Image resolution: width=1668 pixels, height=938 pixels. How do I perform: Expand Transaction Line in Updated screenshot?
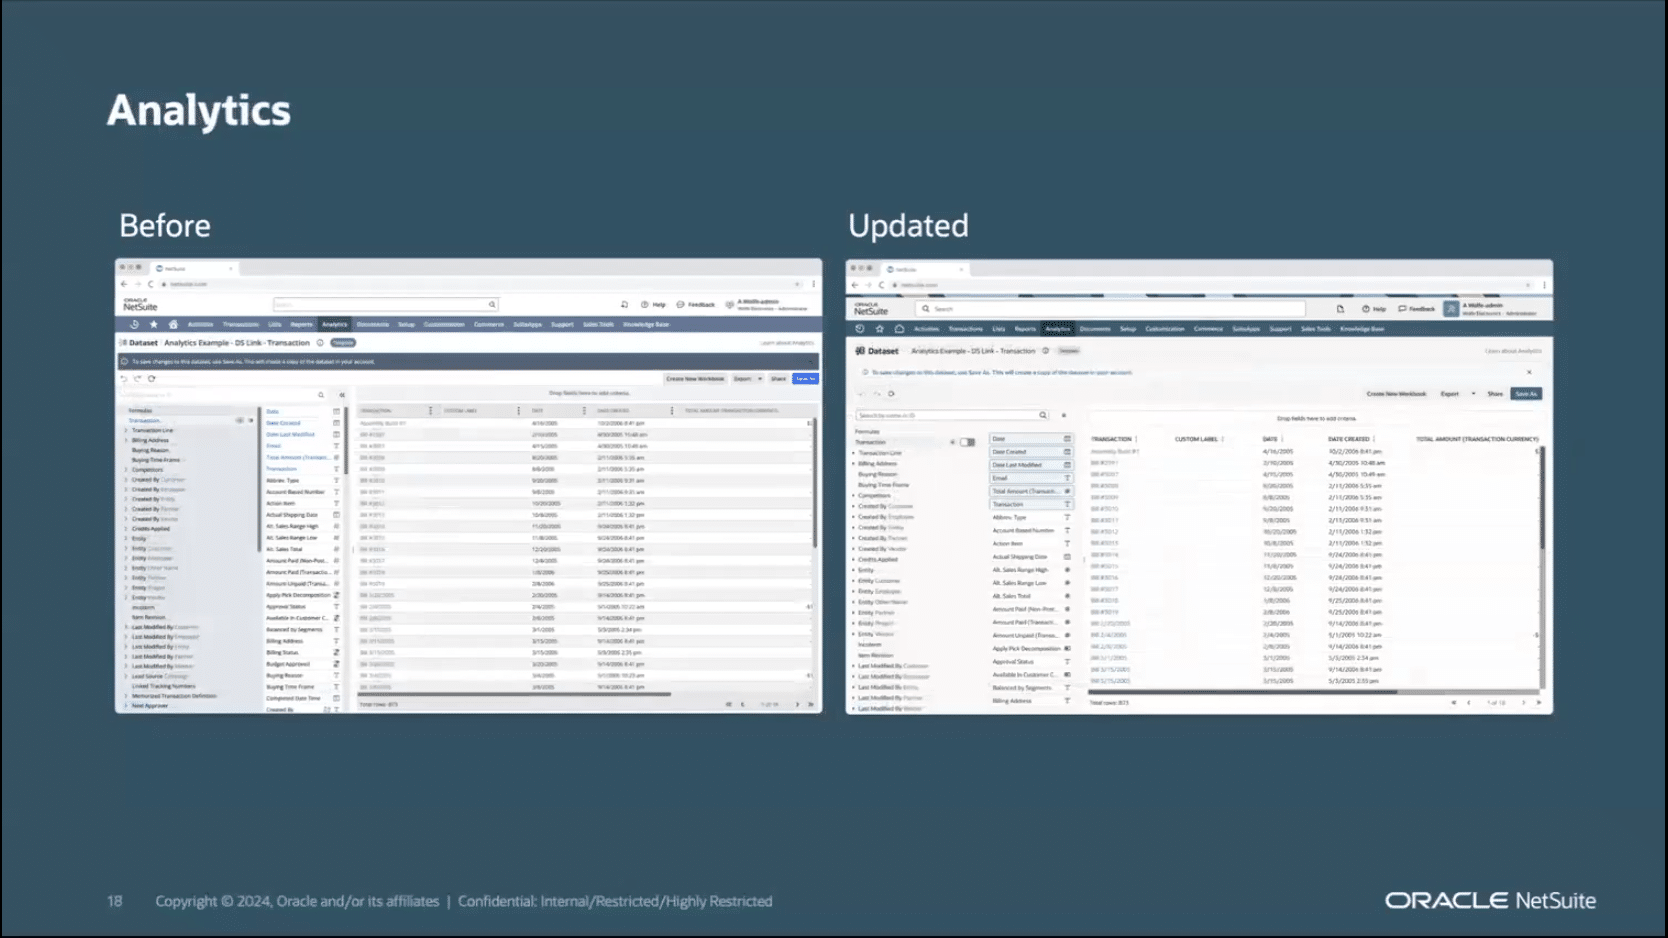point(854,453)
